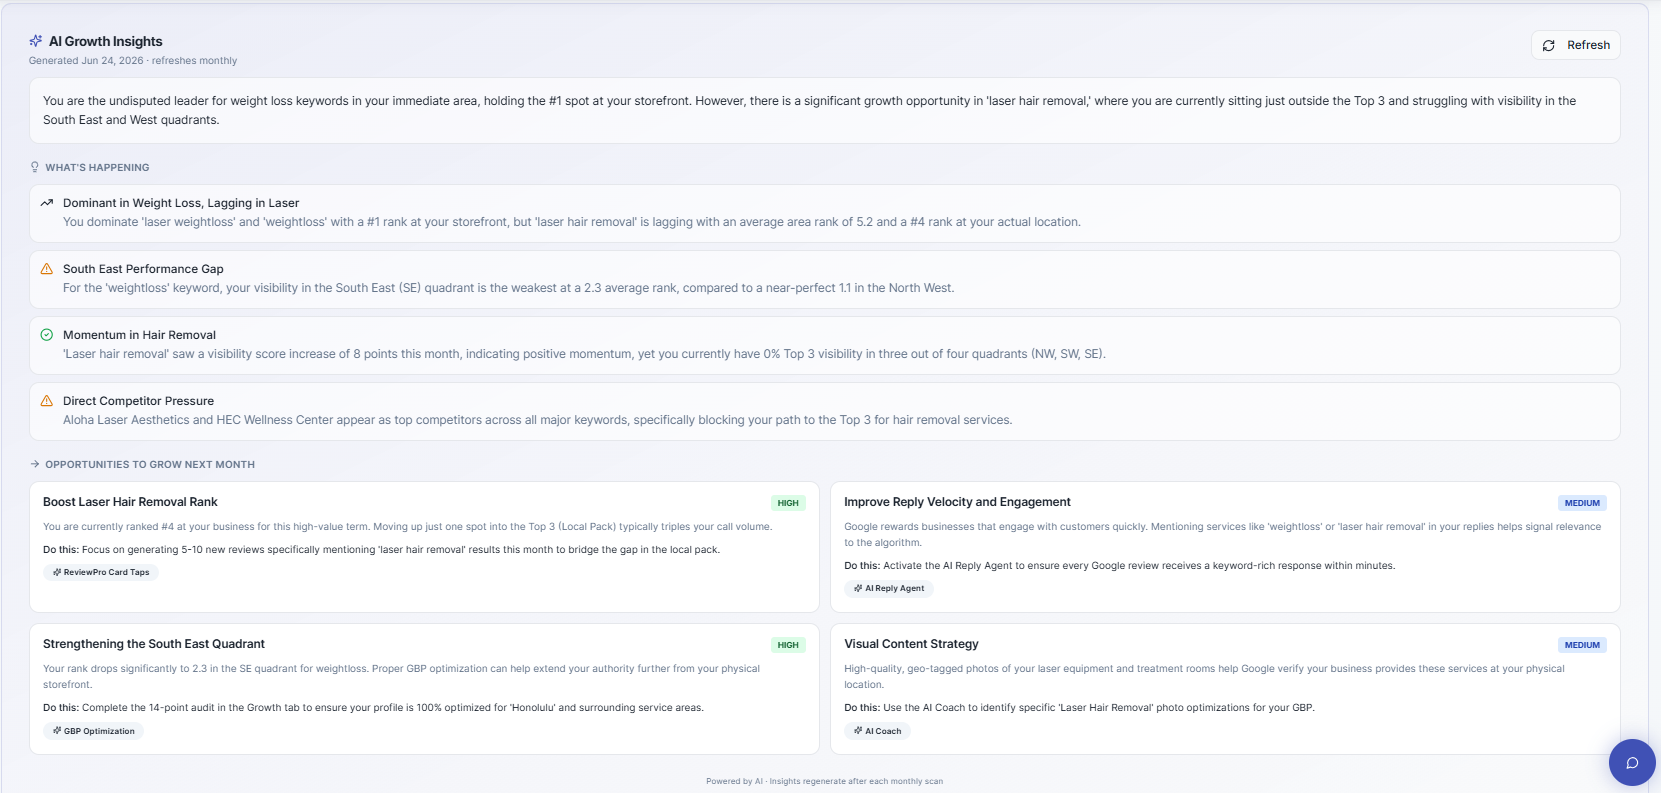Select the Dominant in Weight Loss, Lagging in Laser heading
Screen dimensions: 1661x793
tap(181, 203)
